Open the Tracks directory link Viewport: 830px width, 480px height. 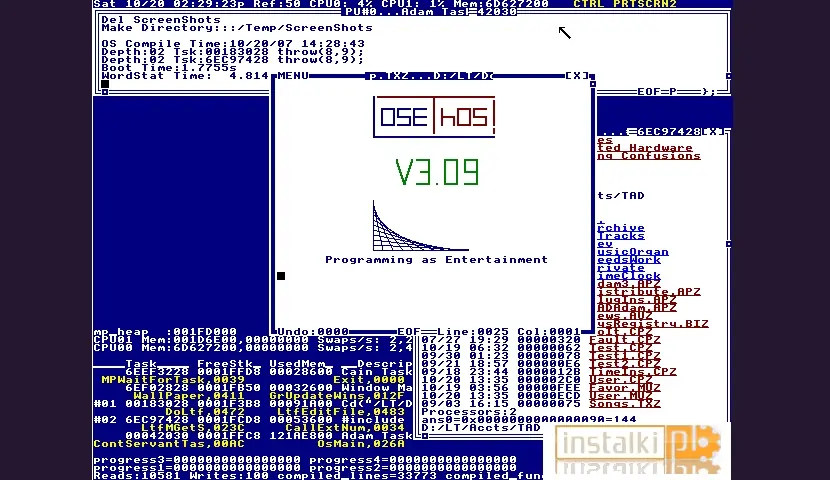pyautogui.click(x=621, y=236)
